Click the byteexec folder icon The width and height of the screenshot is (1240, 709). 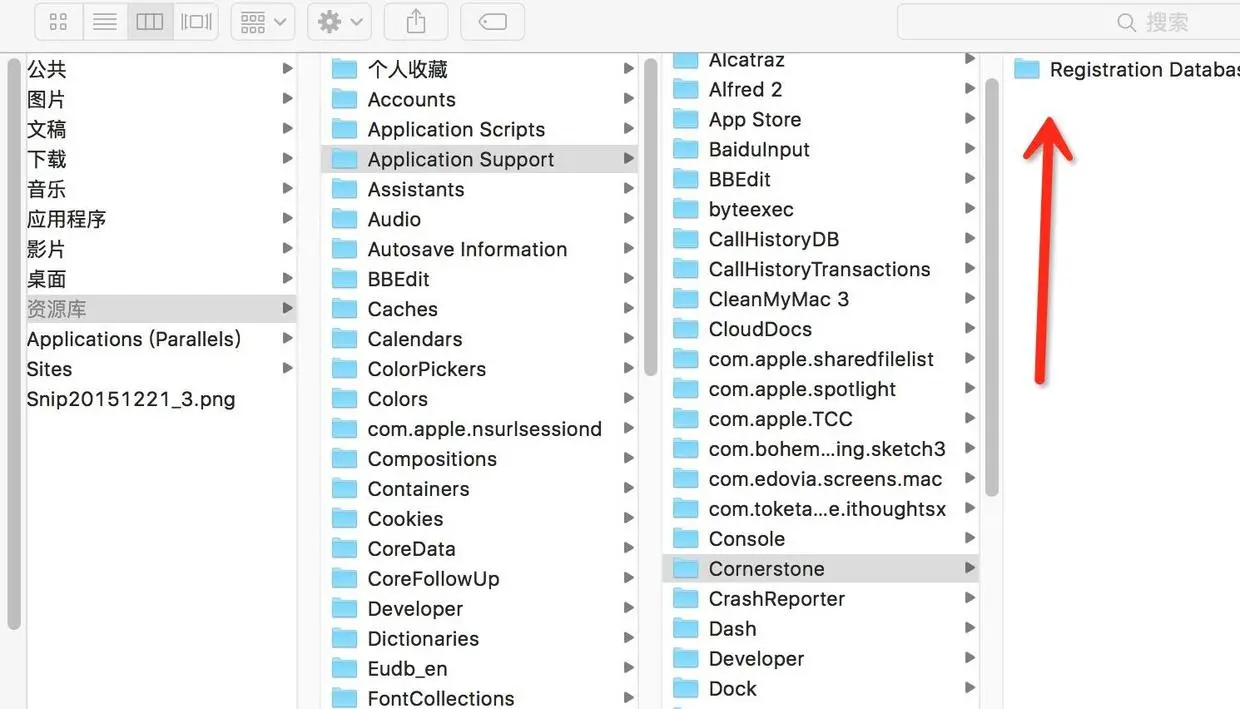pyautogui.click(x=685, y=209)
